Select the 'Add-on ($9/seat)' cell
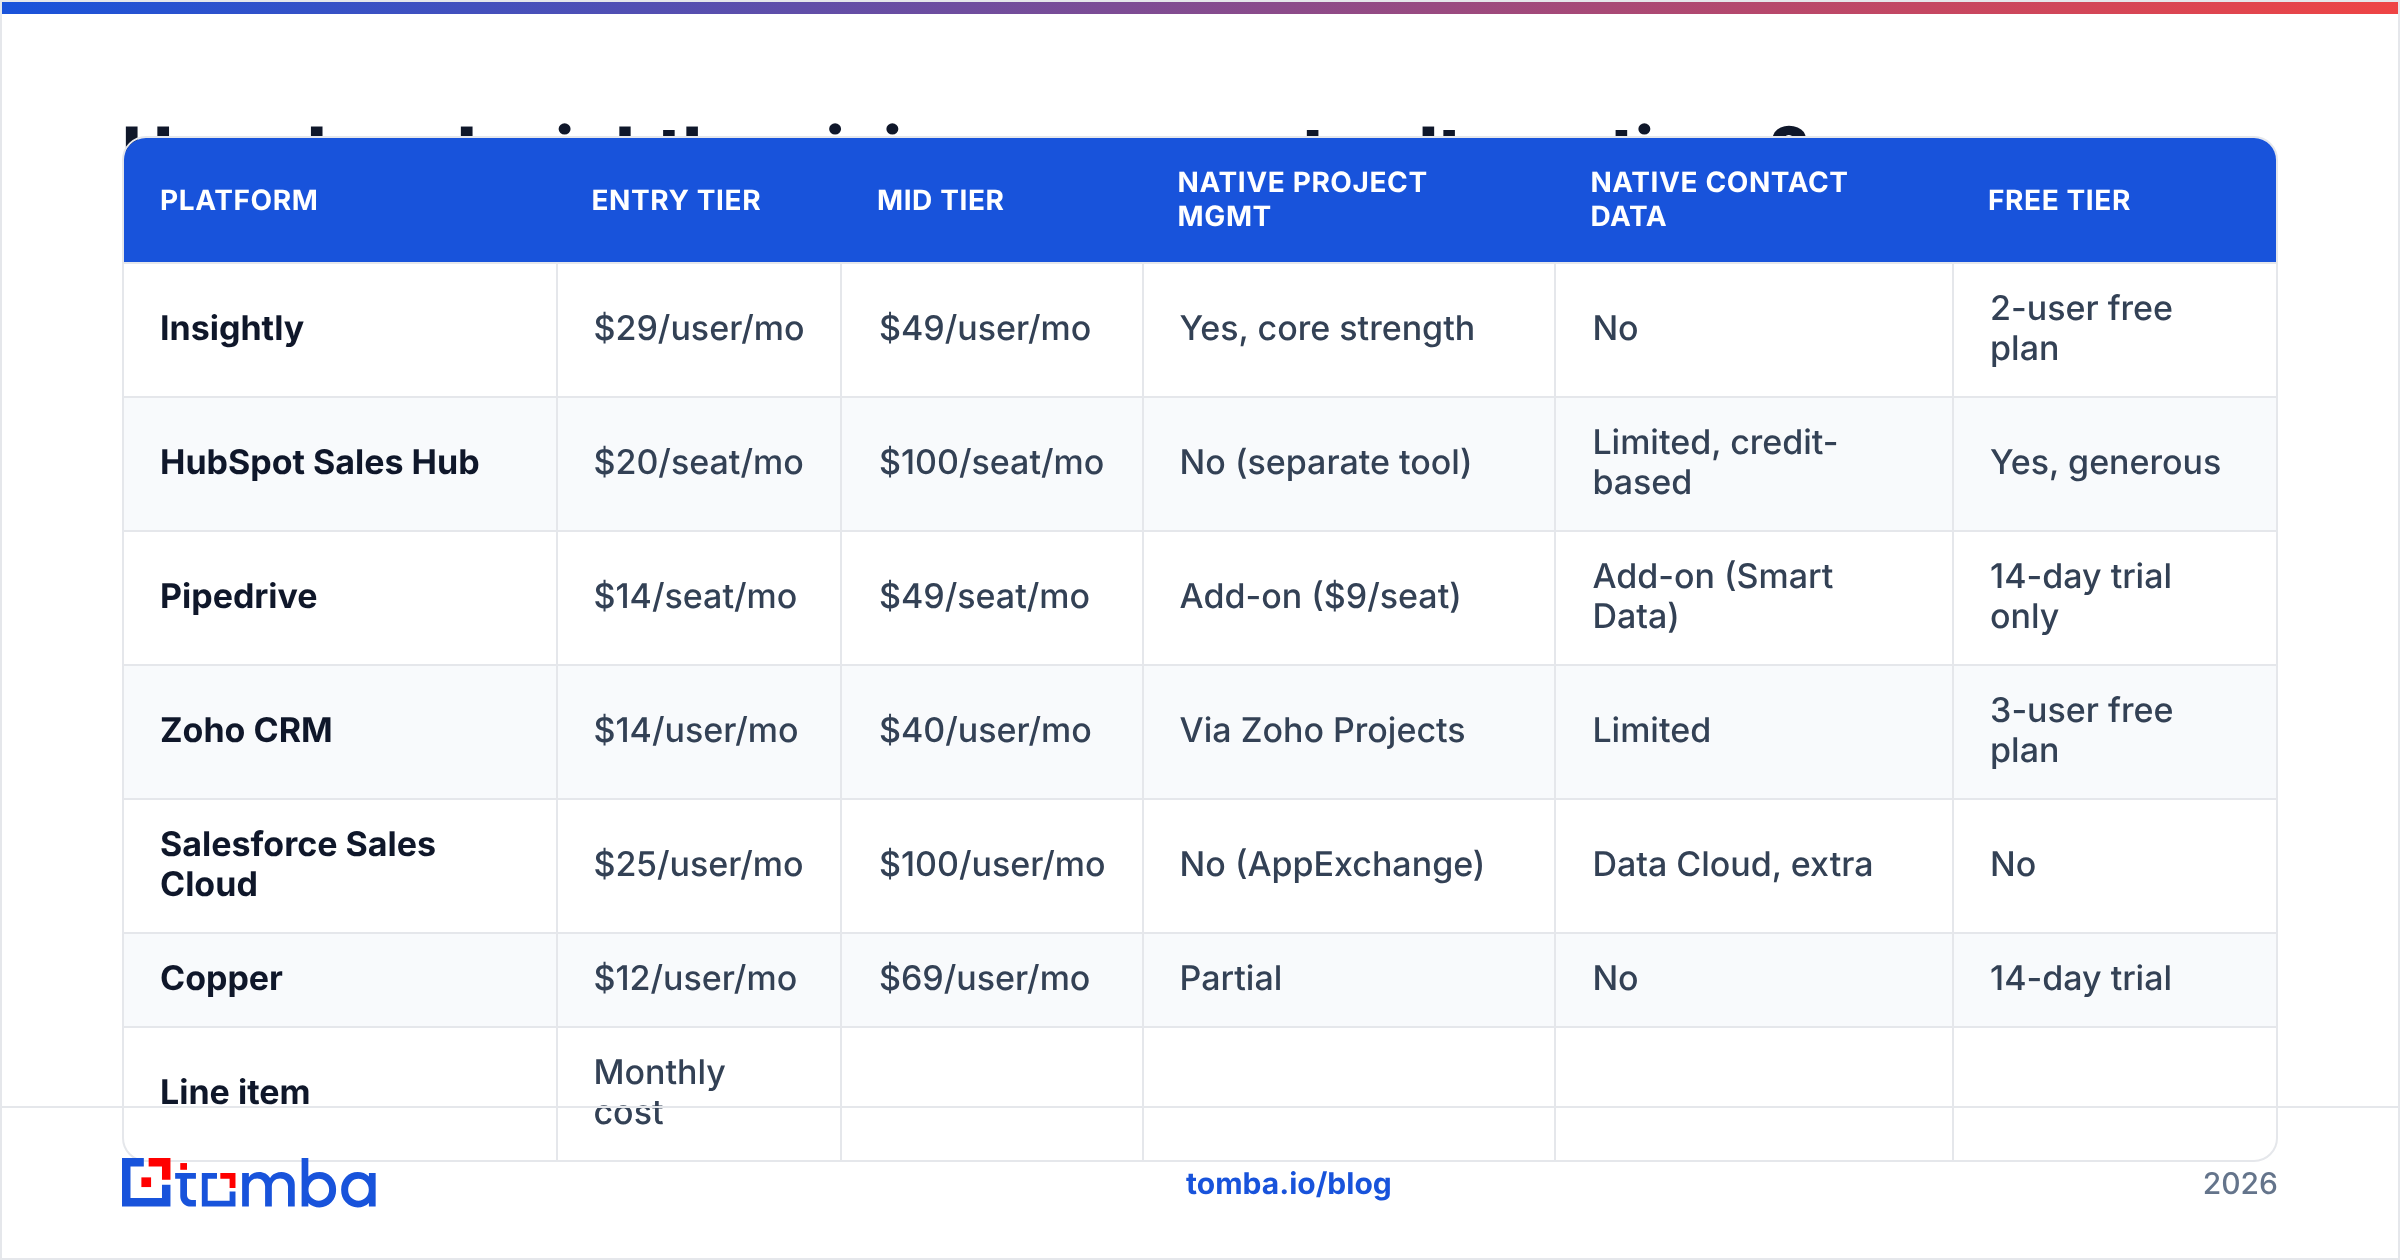The image size is (2400, 1260). 1320,596
